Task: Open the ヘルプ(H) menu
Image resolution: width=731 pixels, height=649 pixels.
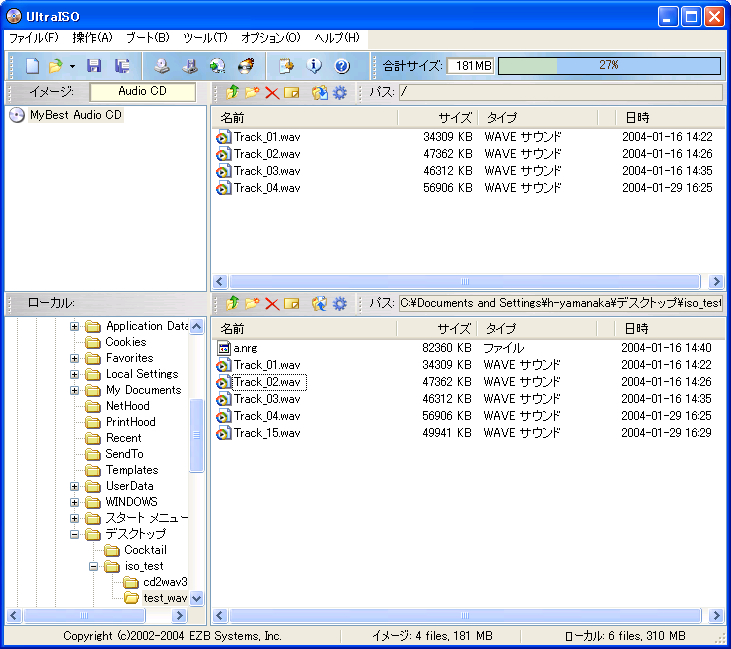Action: click(337, 38)
